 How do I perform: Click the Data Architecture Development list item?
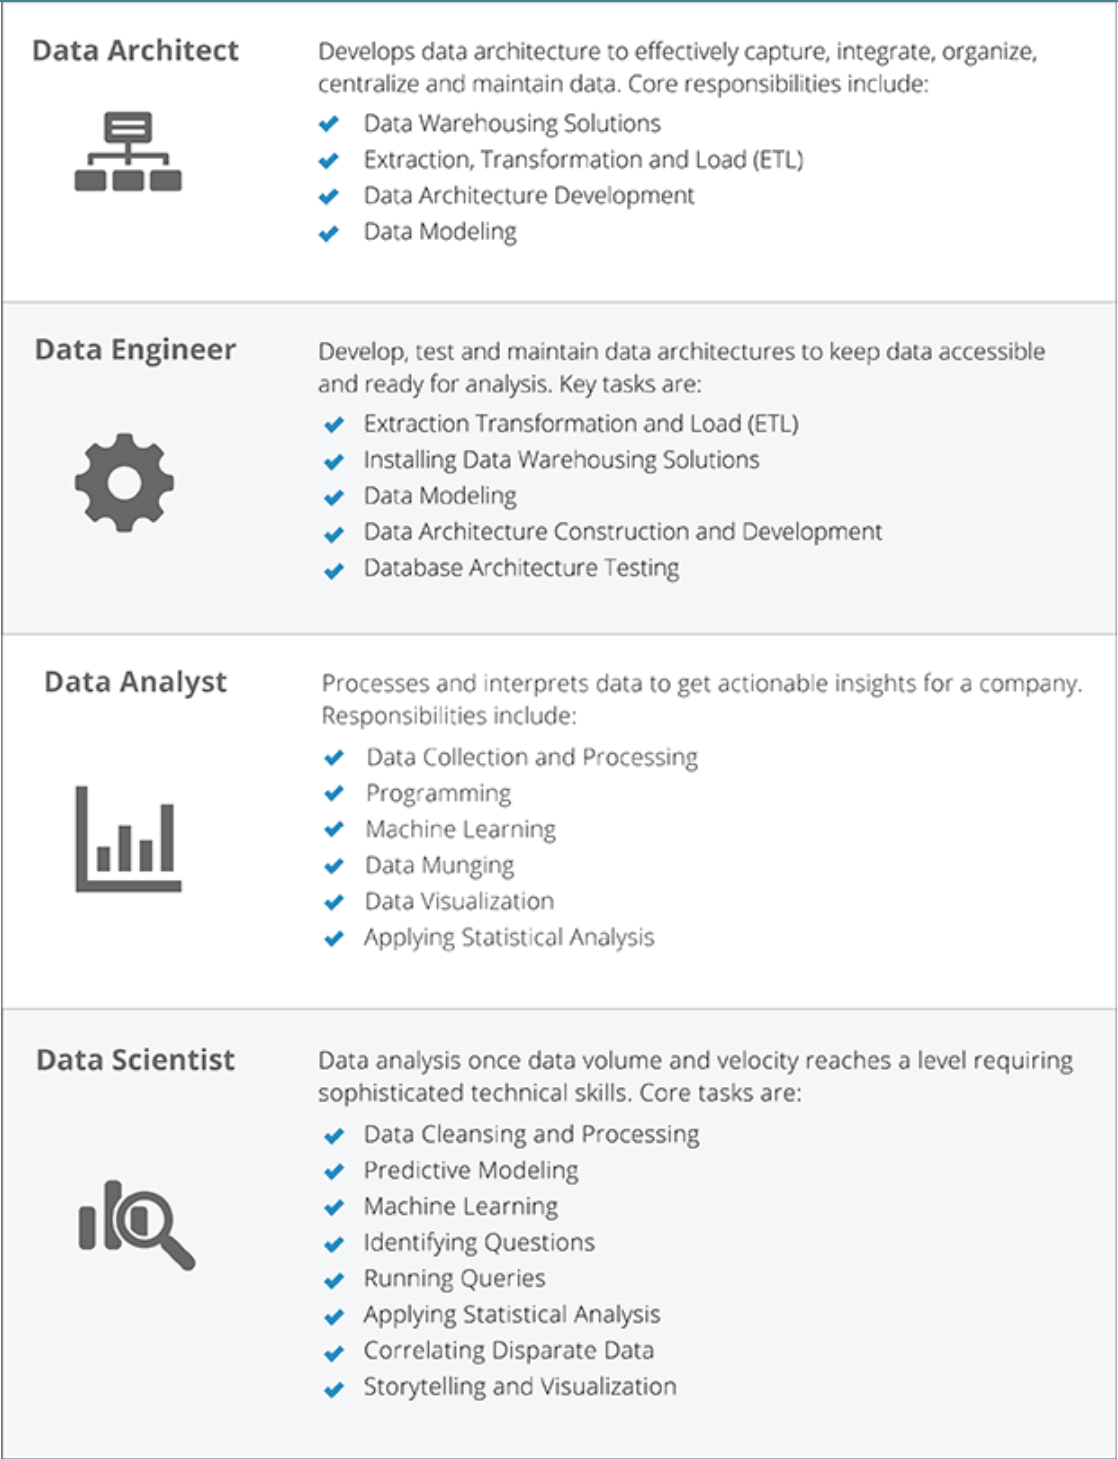528,196
